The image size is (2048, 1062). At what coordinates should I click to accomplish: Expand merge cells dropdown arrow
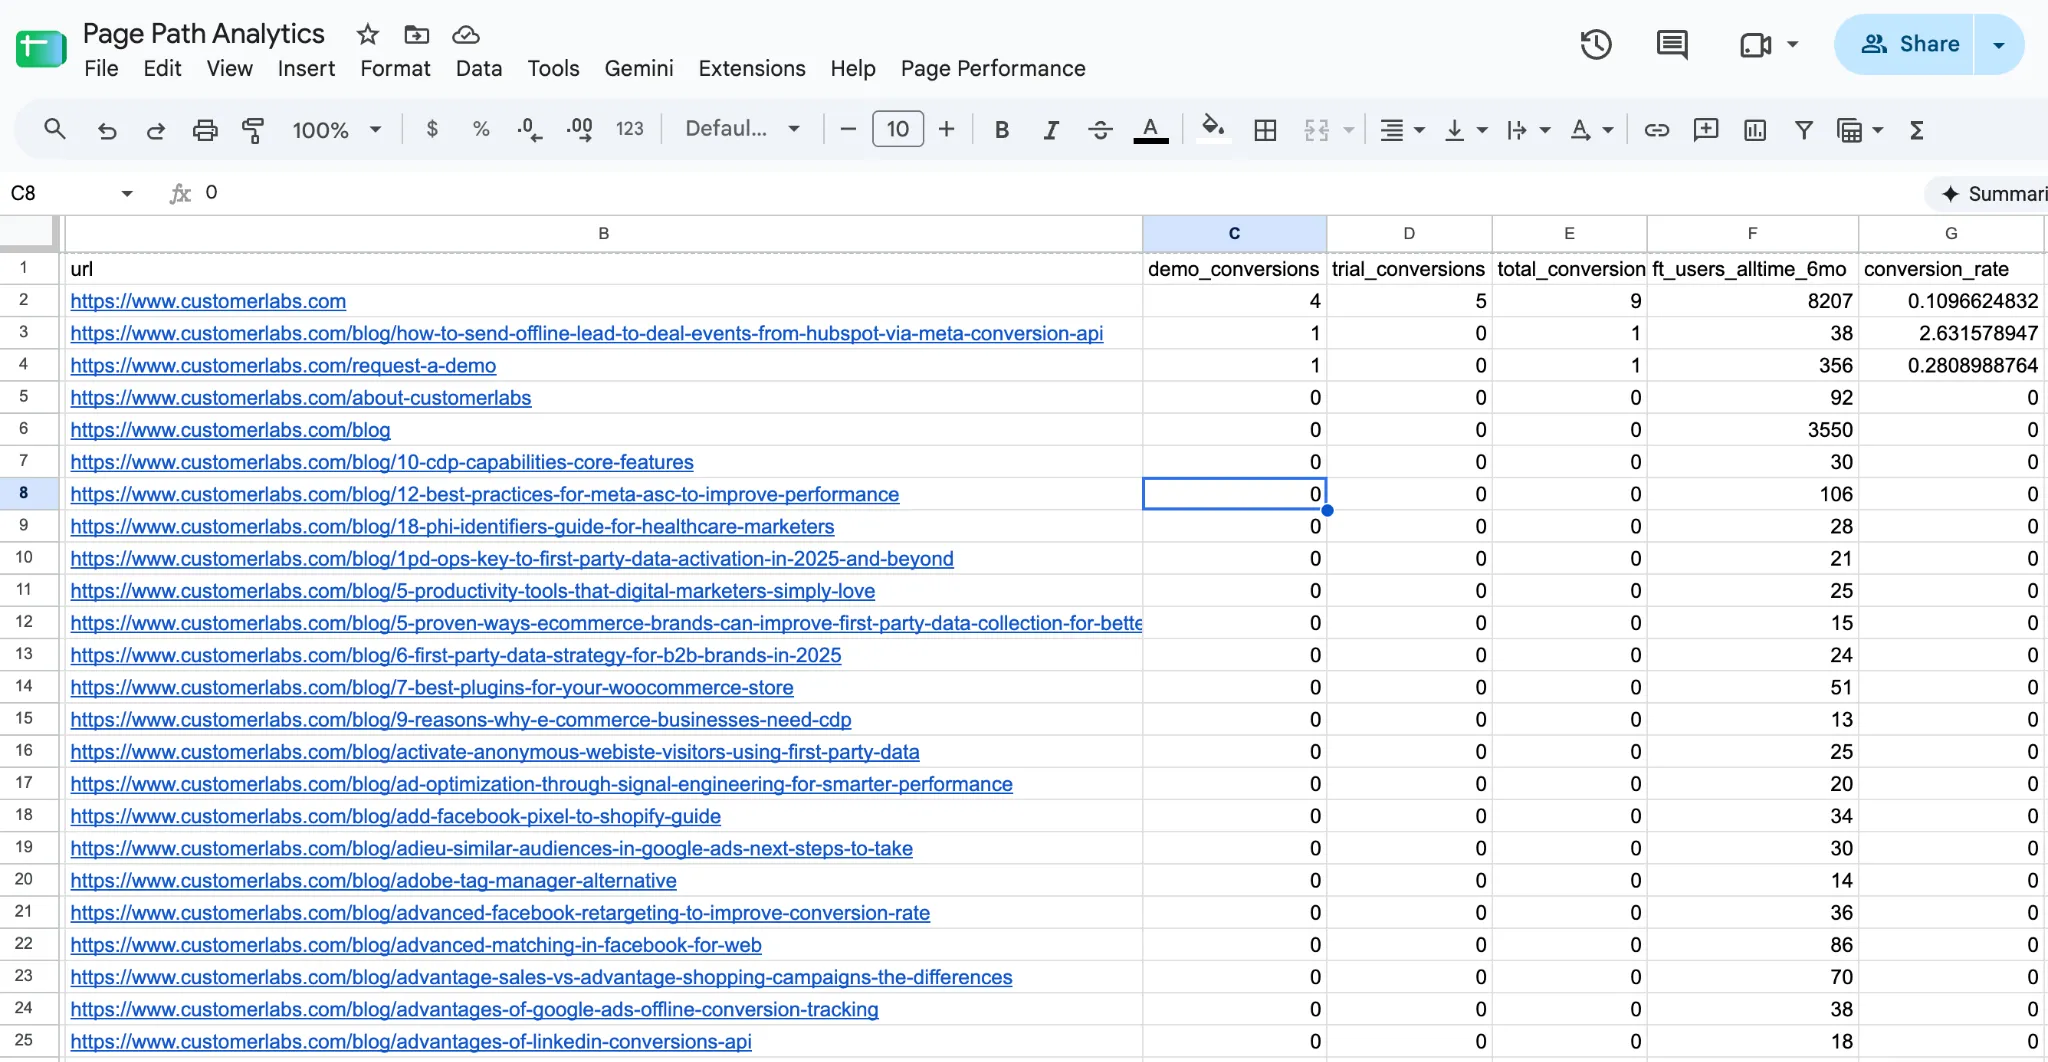[1348, 130]
